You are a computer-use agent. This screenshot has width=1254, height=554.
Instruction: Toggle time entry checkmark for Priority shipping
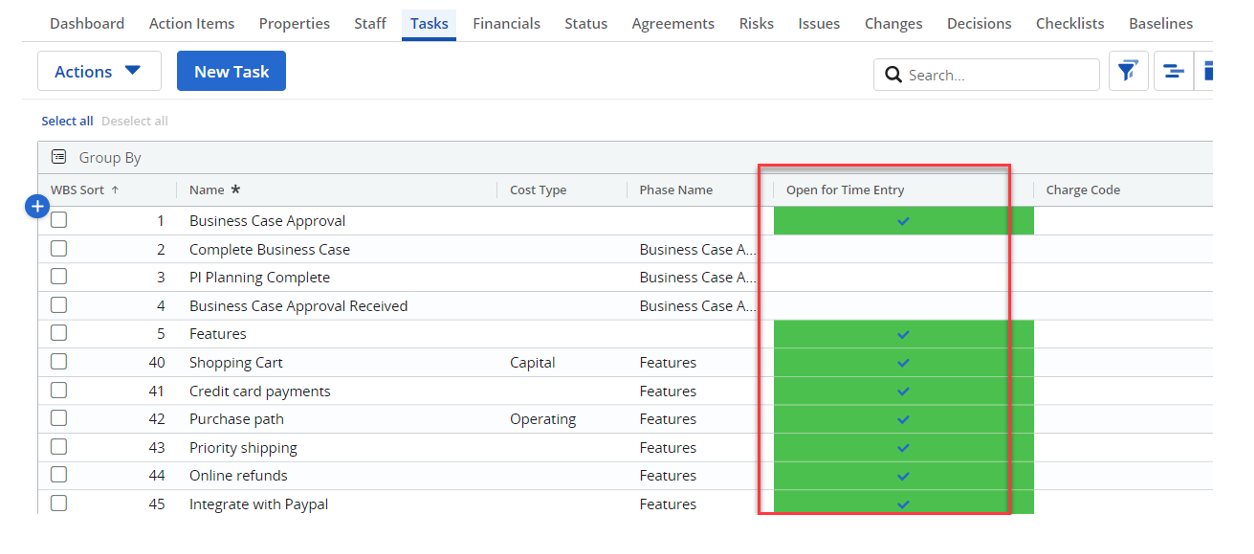903,447
